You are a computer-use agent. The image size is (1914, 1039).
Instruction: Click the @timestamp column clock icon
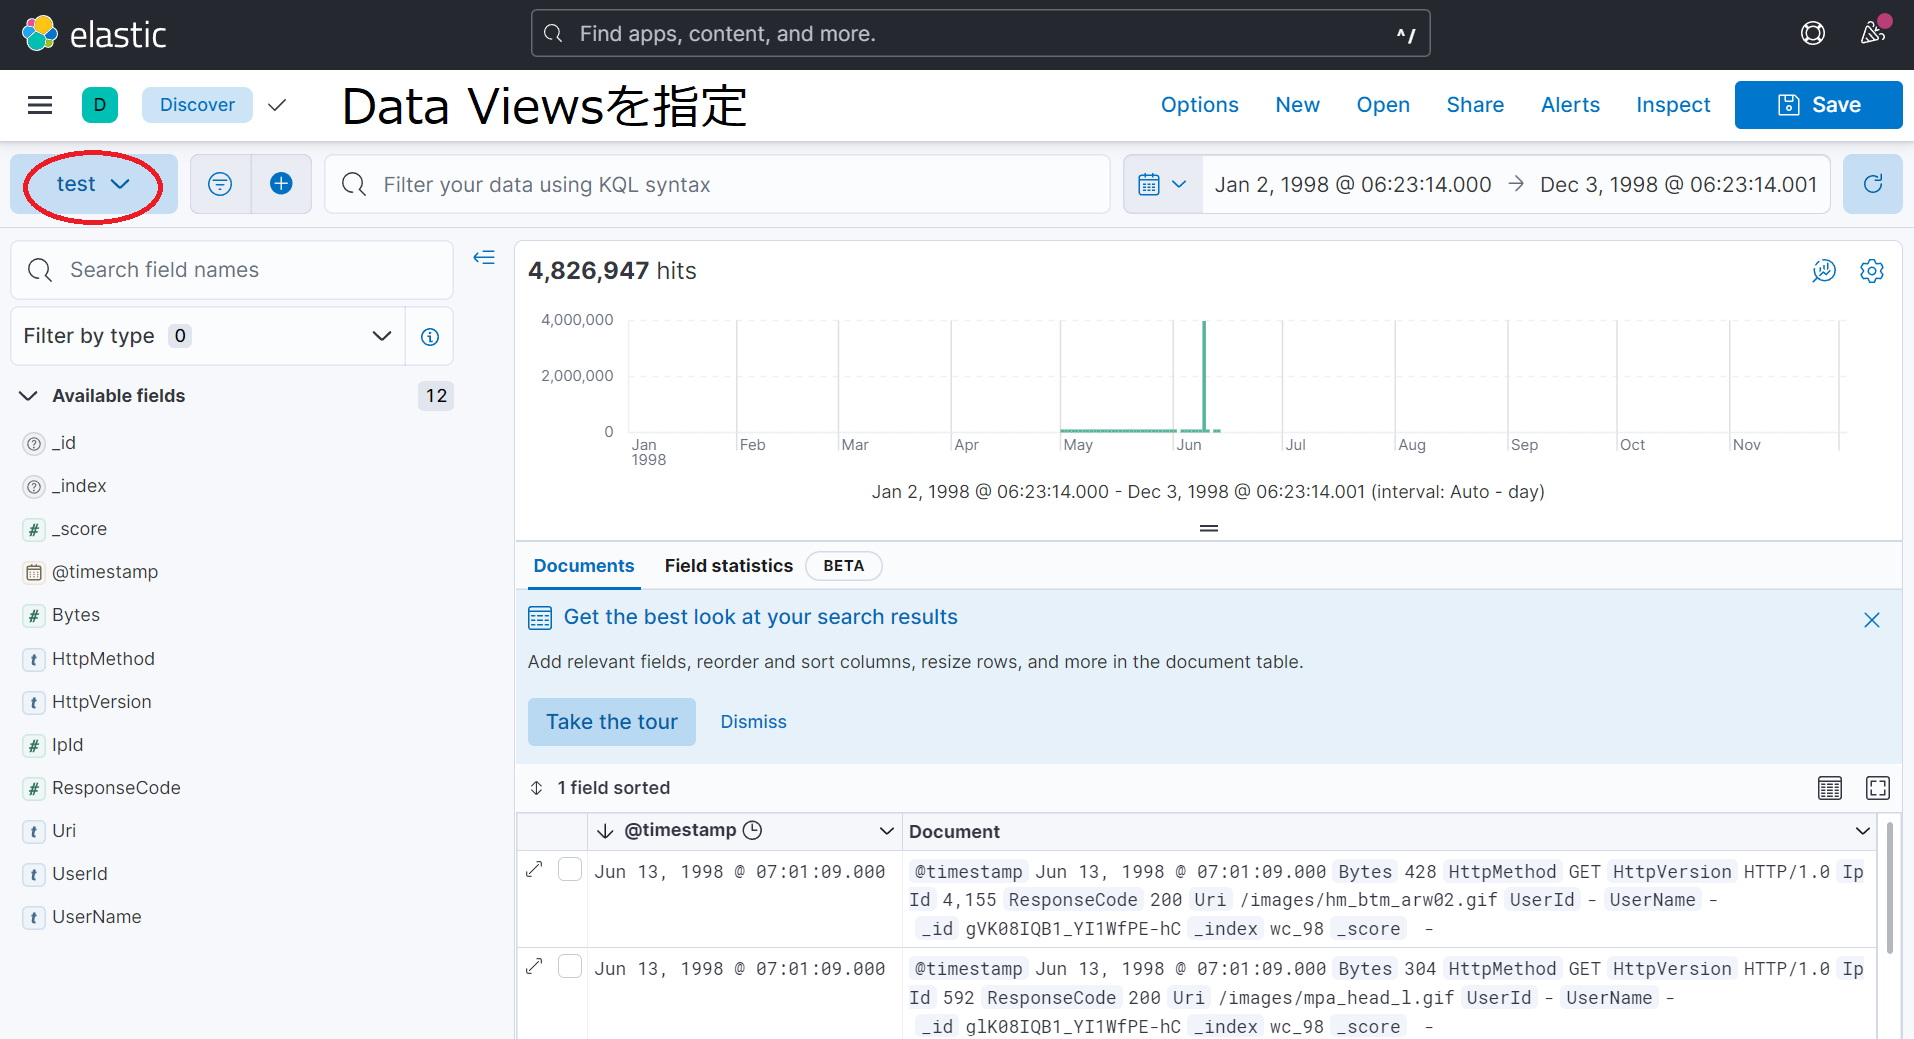[753, 830]
